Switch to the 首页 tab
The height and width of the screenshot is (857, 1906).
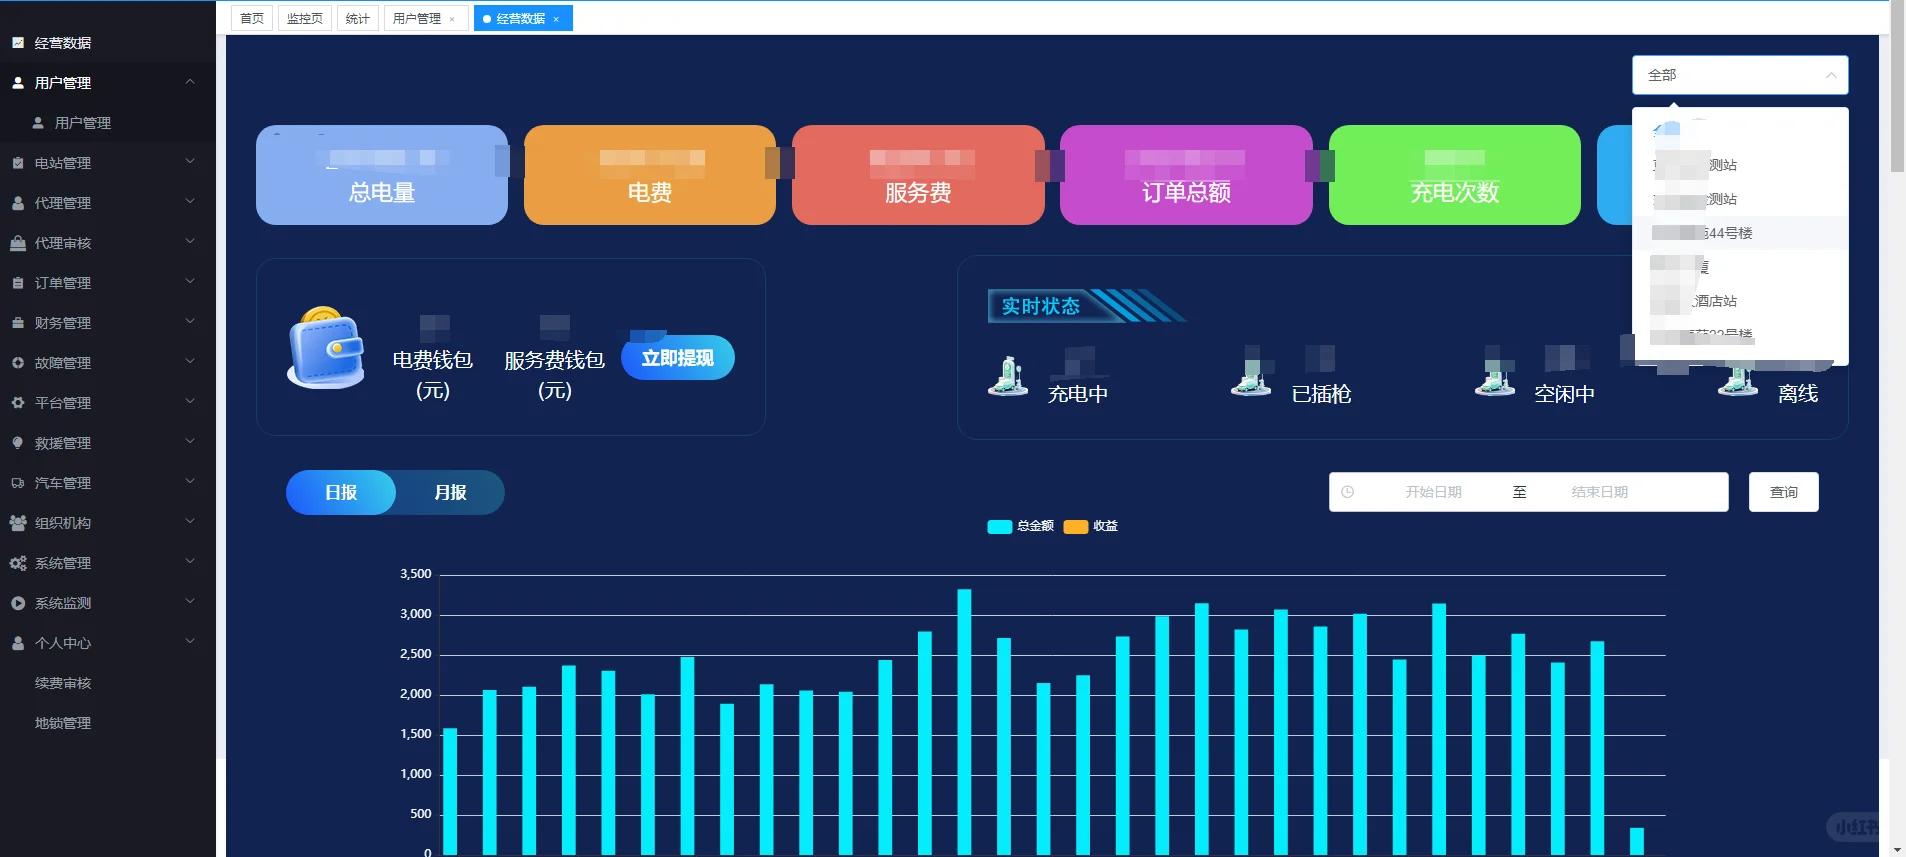pyautogui.click(x=252, y=19)
